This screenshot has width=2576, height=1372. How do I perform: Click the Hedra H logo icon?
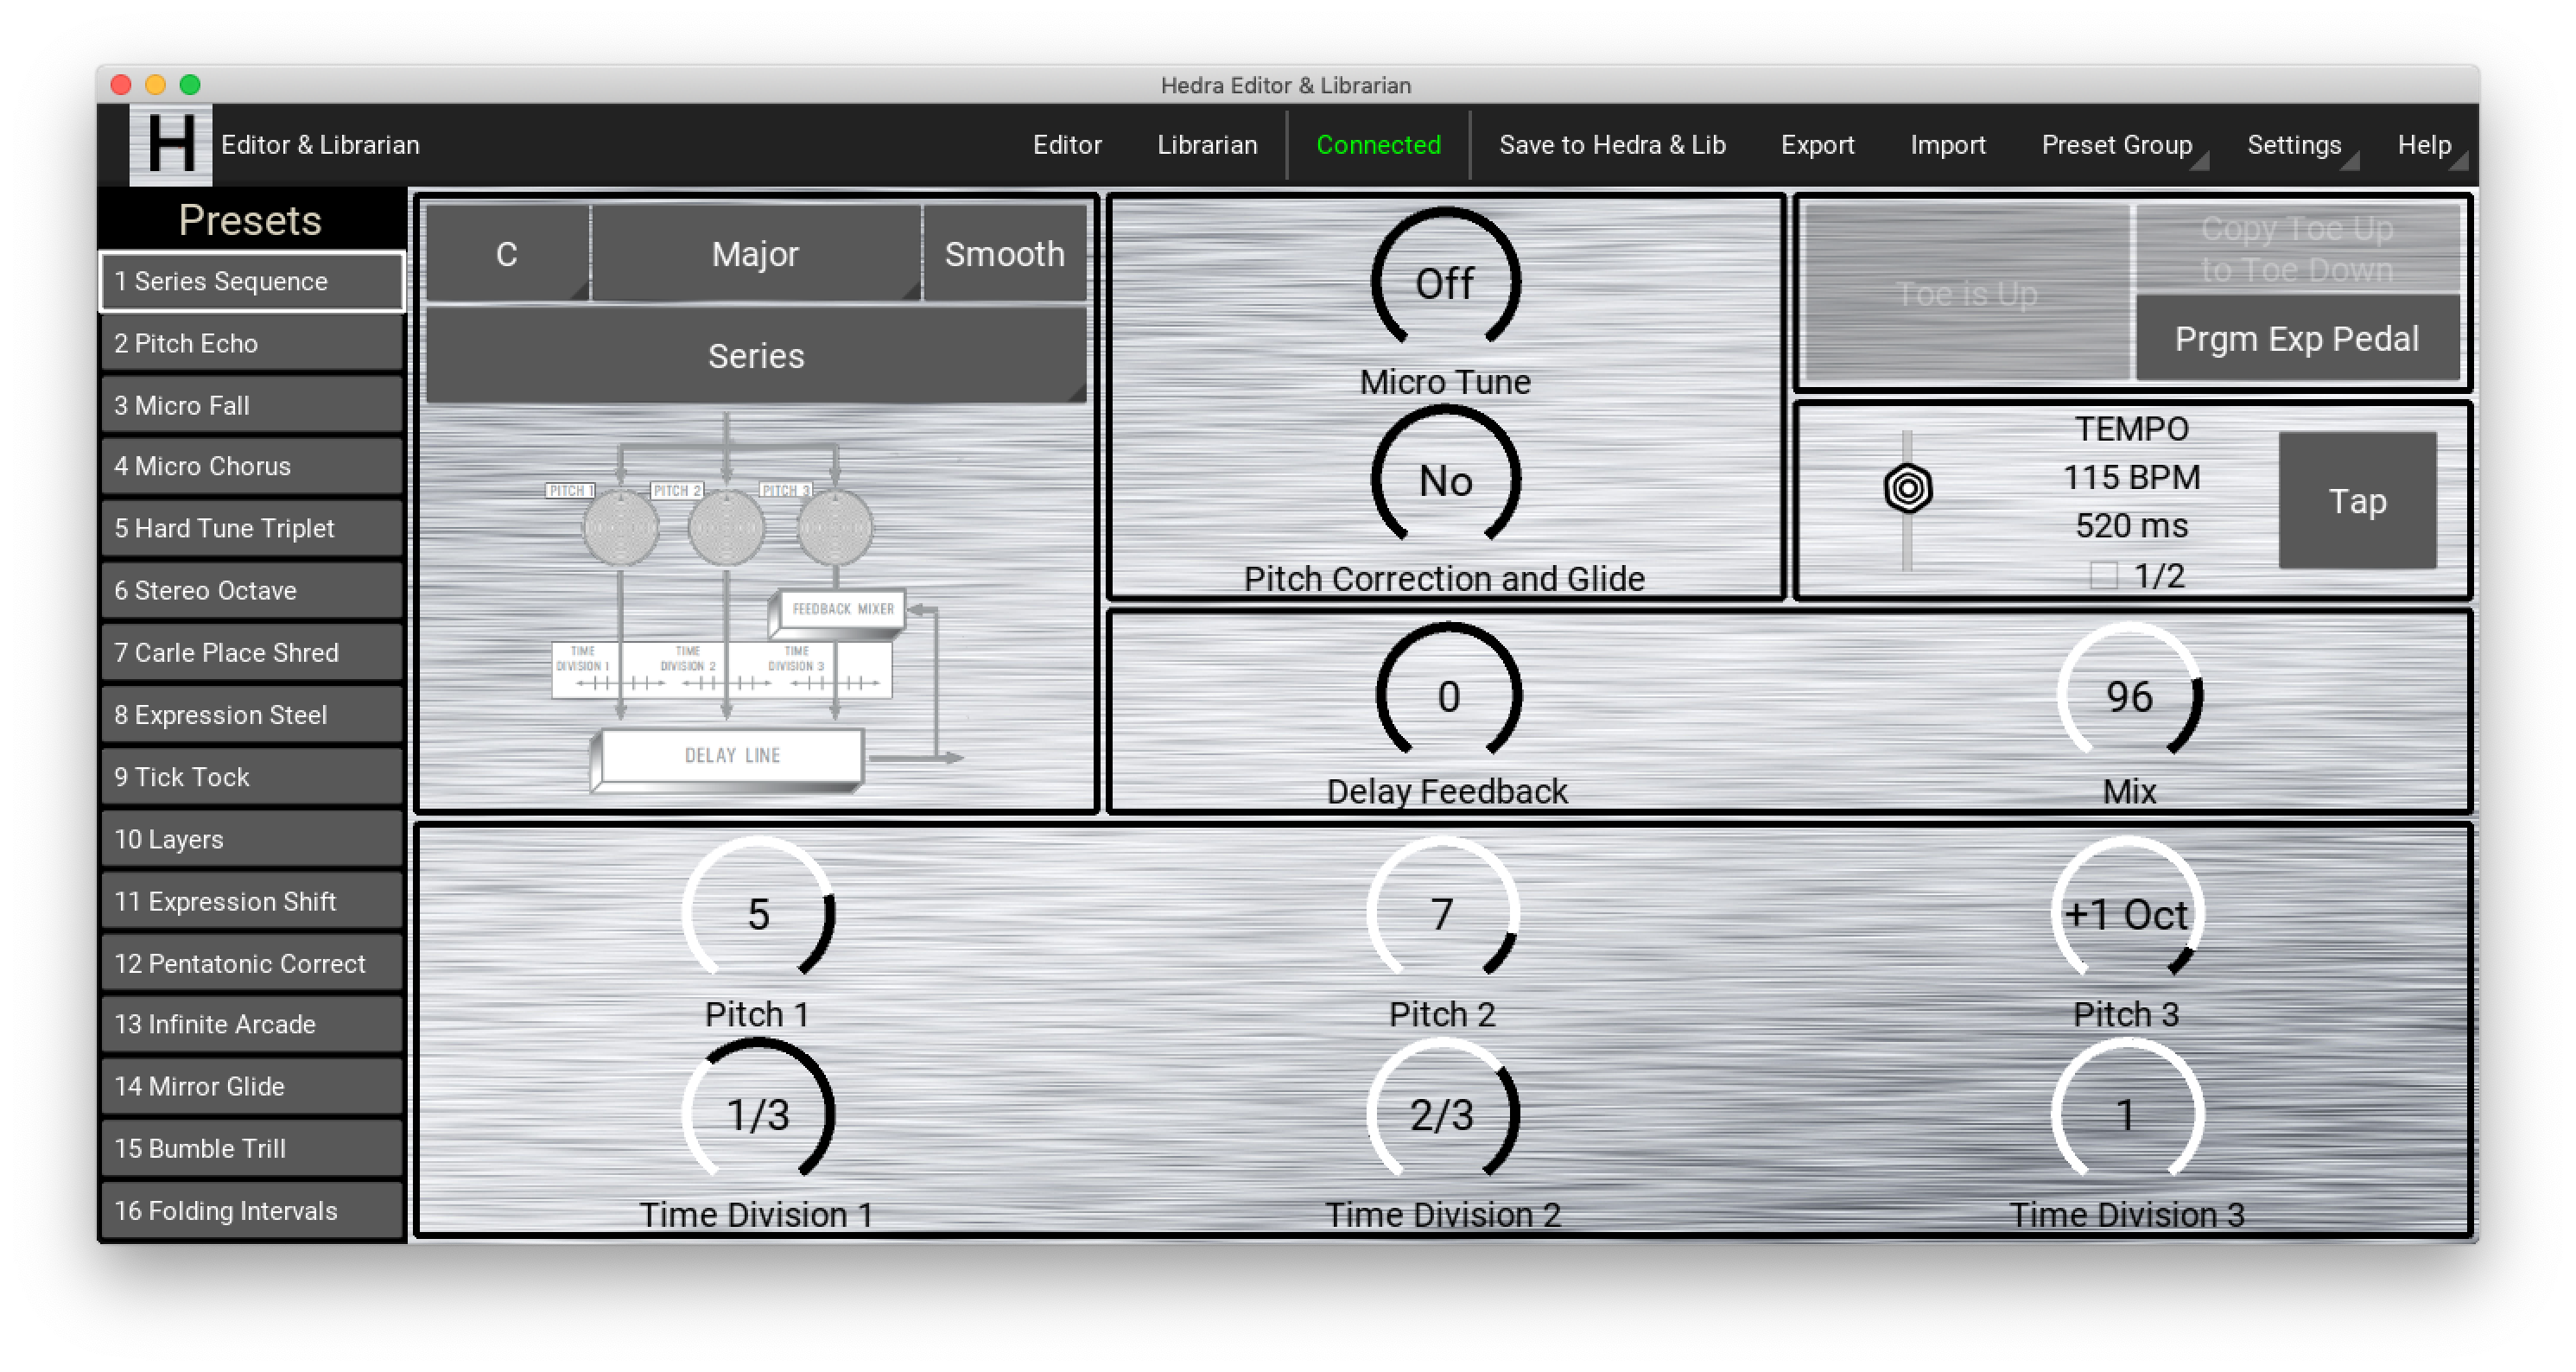pyautogui.click(x=170, y=145)
